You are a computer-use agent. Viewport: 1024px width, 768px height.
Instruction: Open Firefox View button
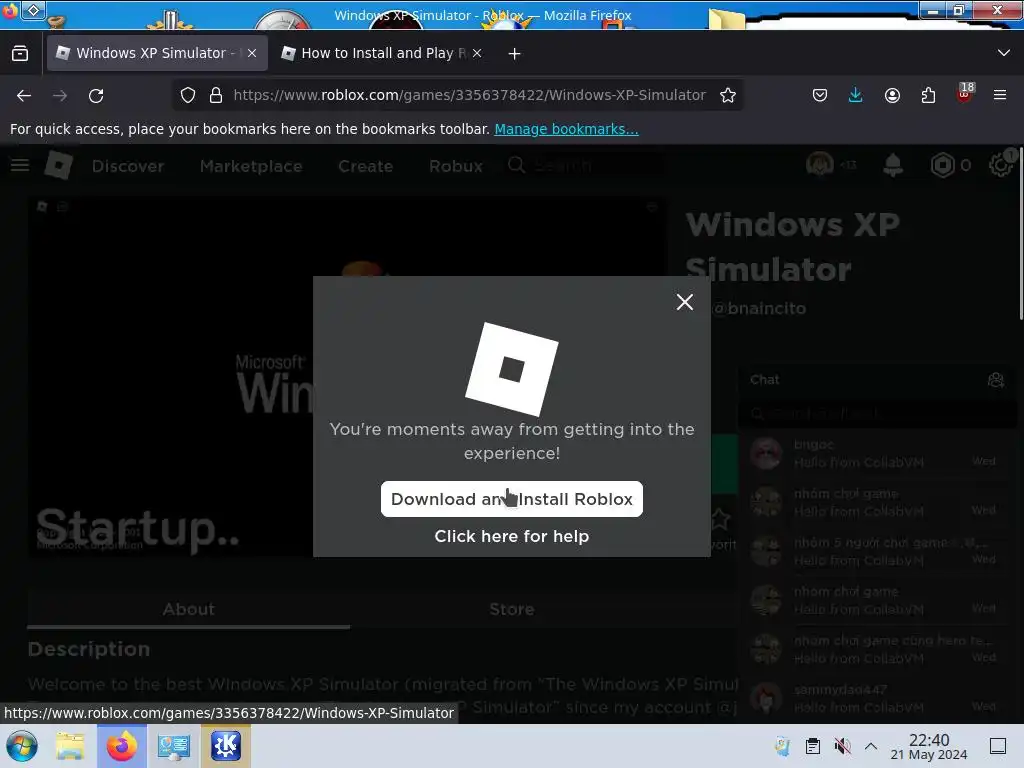(x=20, y=53)
